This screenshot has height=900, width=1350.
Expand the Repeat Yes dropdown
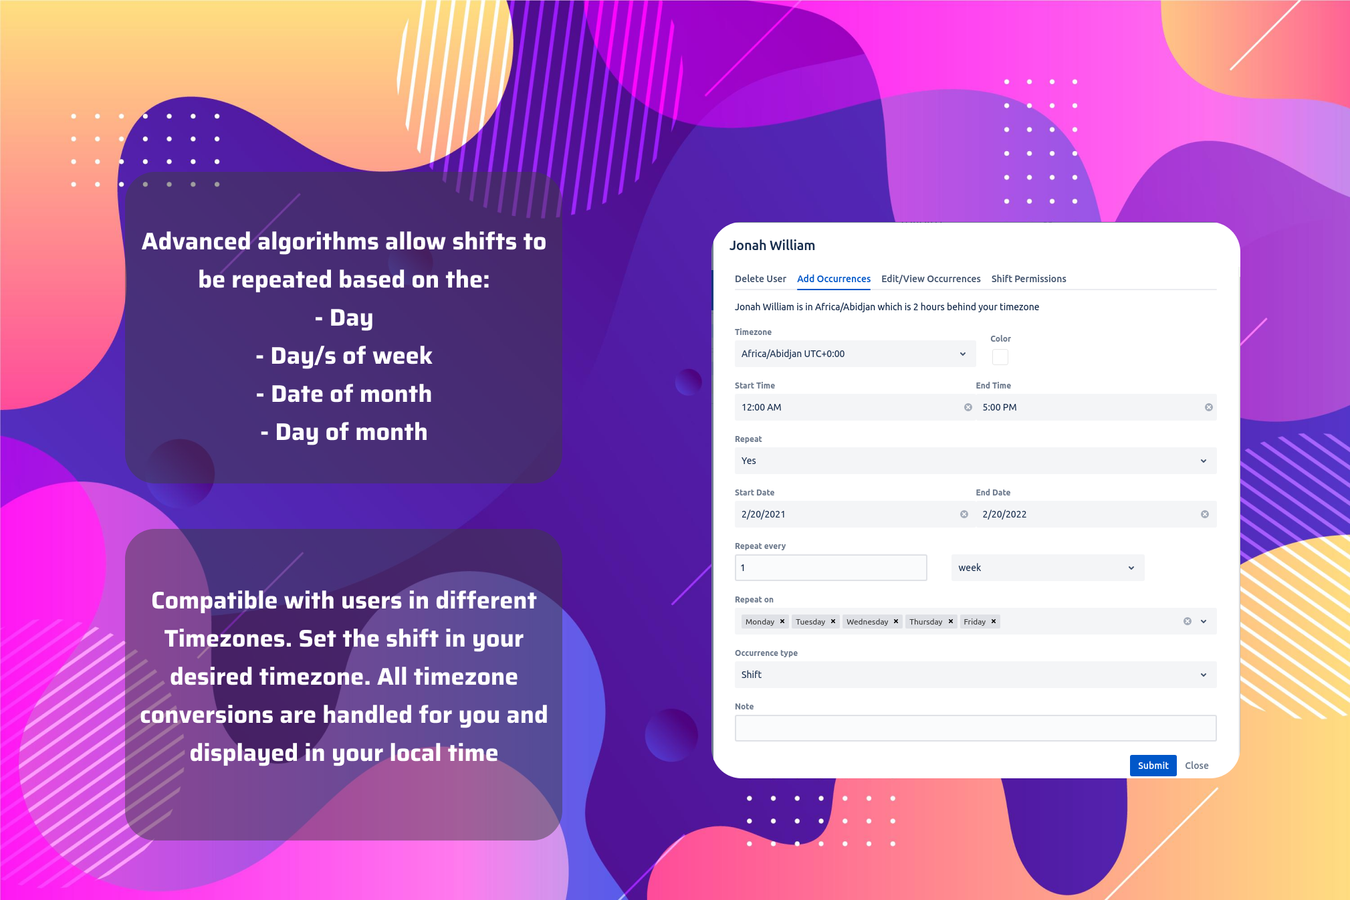pyautogui.click(x=975, y=461)
